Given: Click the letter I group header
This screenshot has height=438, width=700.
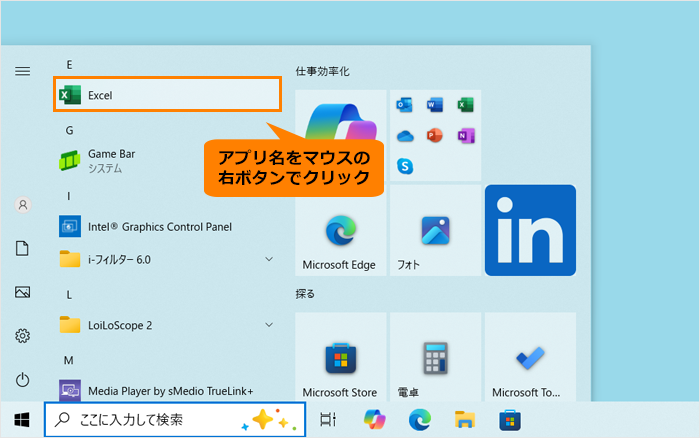Looking at the screenshot, I should 69,196.
